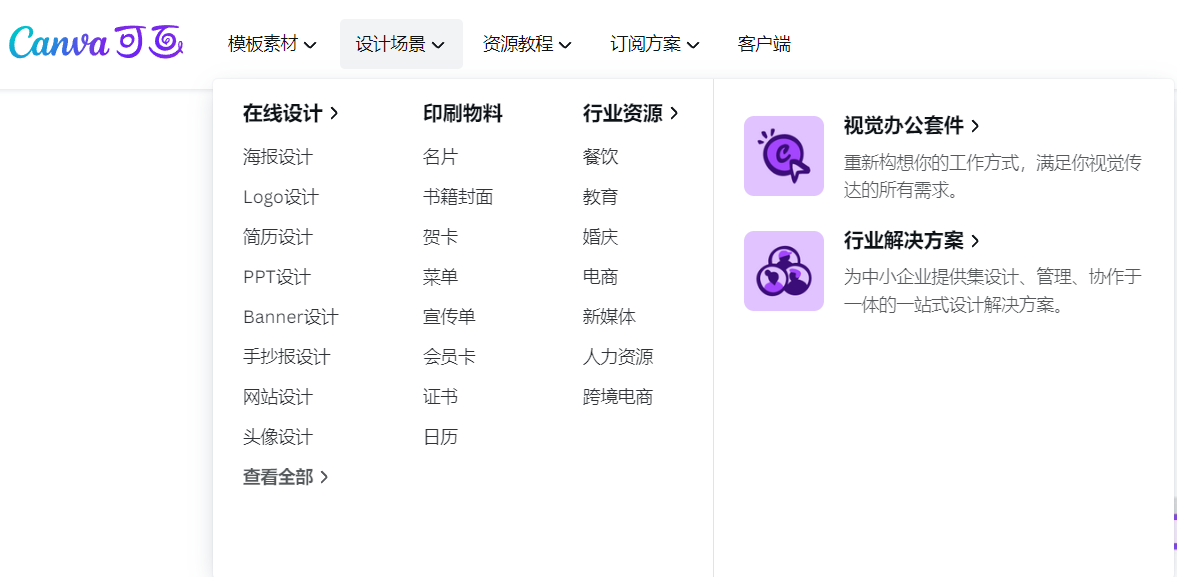
Task: Expand the 模板素材 dropdown menu
Action: point(272,44)
